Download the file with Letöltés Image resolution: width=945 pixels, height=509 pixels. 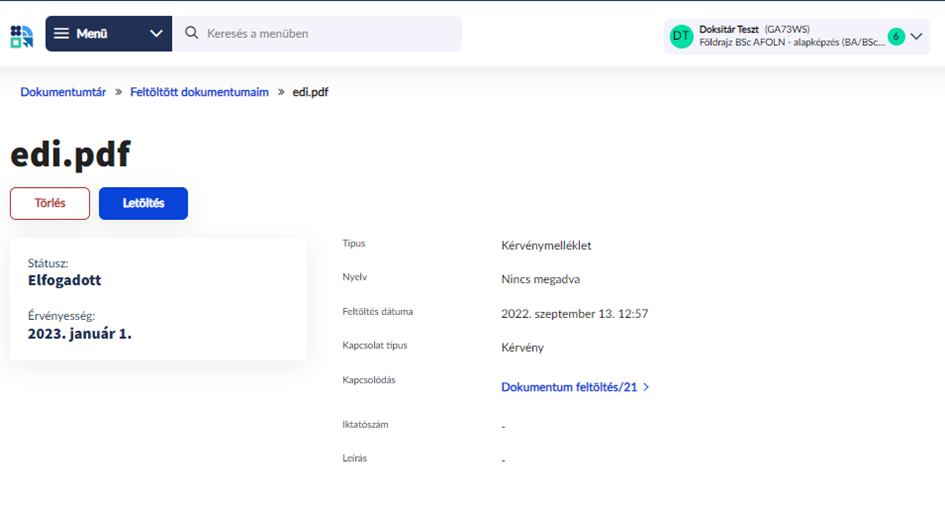click(143, 203)
